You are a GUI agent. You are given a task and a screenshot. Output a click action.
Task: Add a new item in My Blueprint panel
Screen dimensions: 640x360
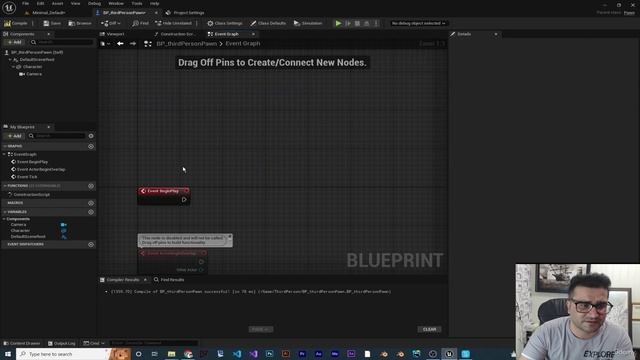click(14, 136)
